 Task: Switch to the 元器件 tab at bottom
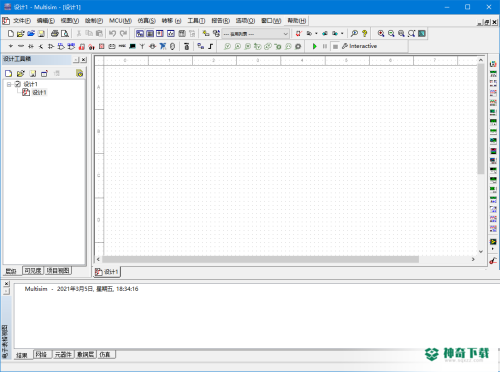pyautogui.click(x=63, y=354)
